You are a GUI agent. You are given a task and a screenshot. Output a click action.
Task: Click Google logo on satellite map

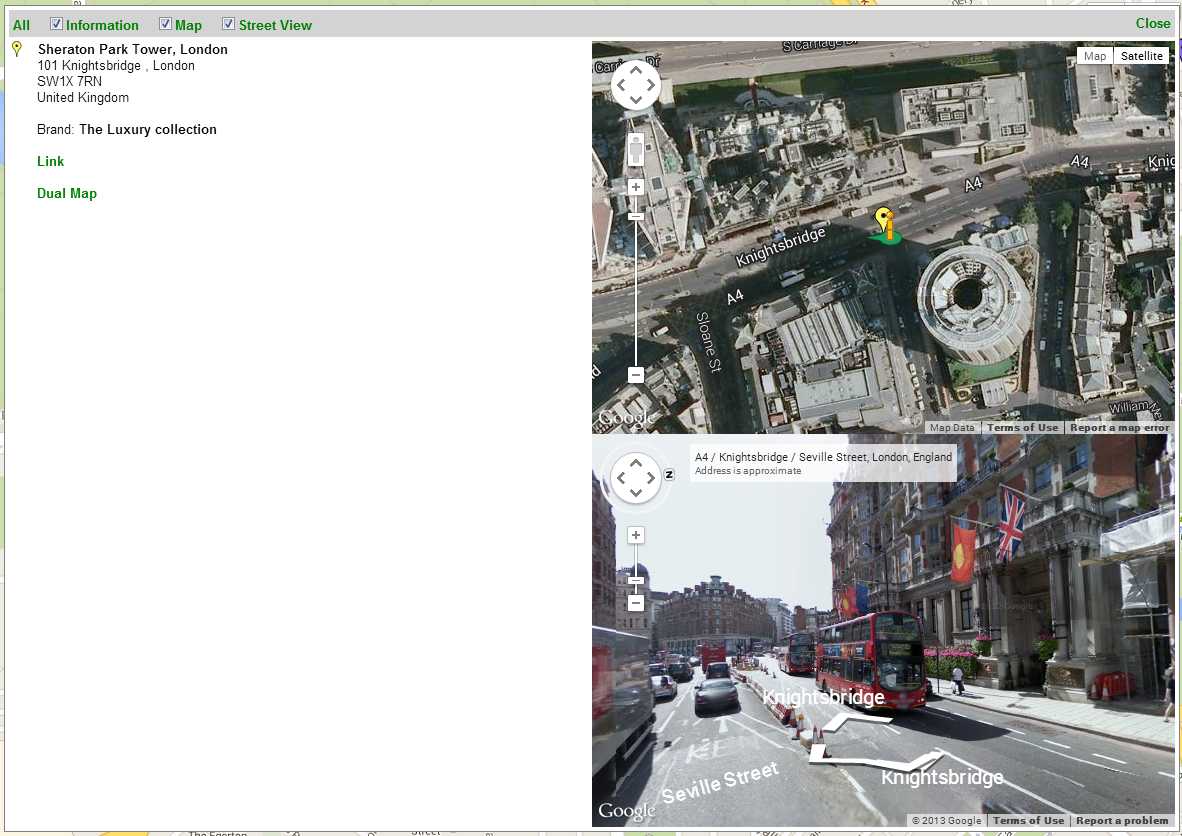tap(626, 418)
